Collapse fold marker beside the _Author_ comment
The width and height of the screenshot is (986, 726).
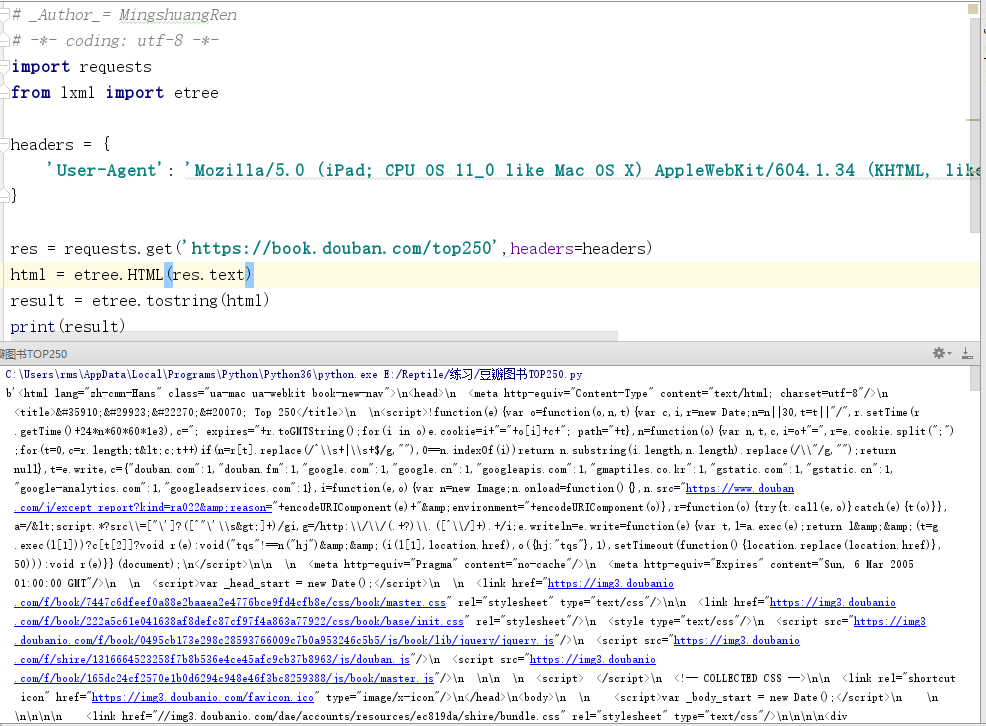[x=5, y=15]
